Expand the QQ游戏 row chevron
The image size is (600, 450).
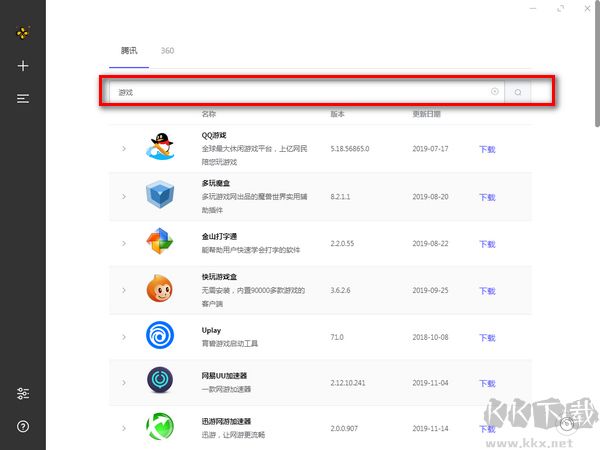point(124,148)
